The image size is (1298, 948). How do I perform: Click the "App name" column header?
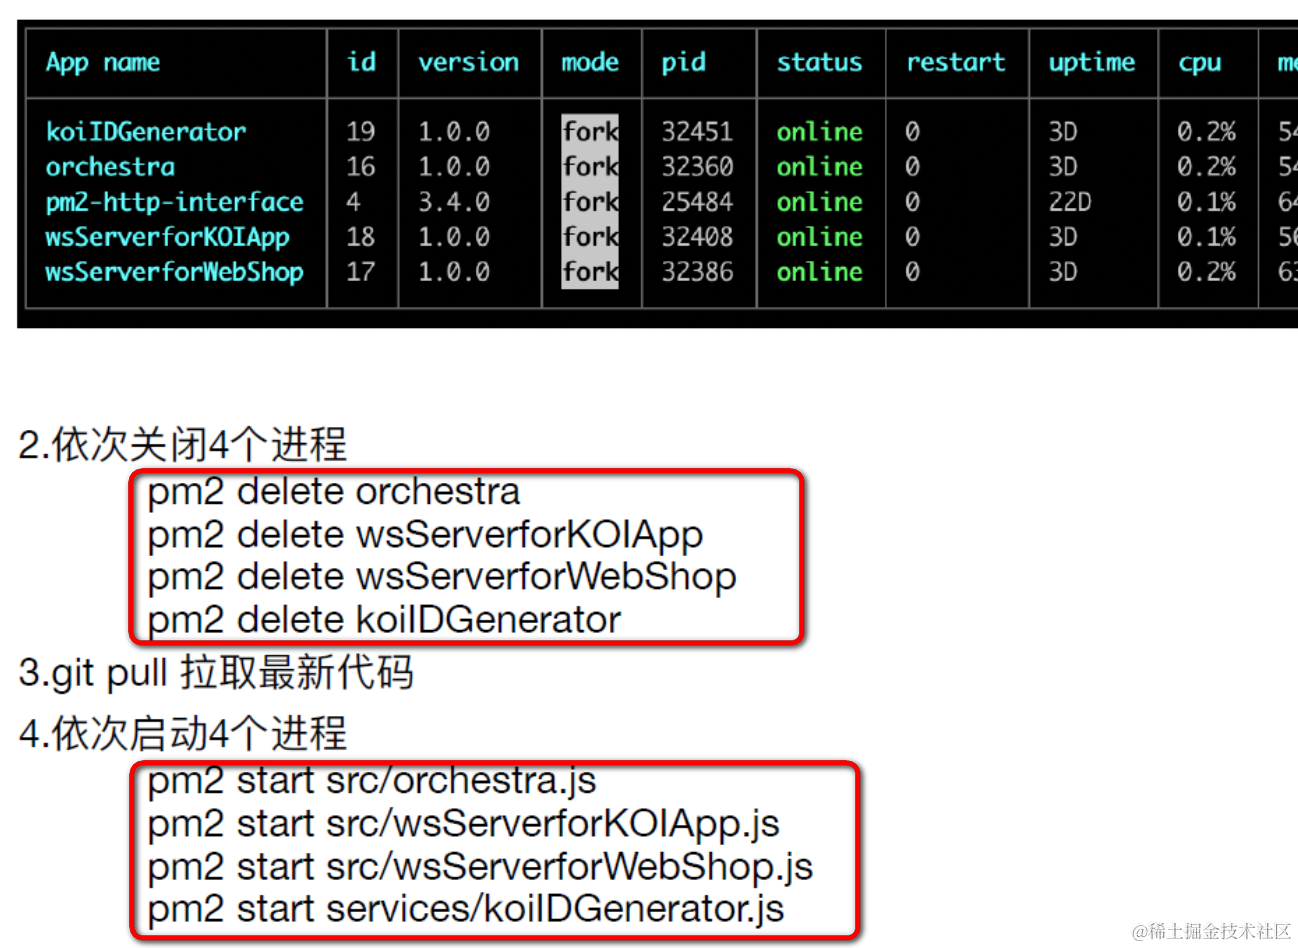(103, 63)
